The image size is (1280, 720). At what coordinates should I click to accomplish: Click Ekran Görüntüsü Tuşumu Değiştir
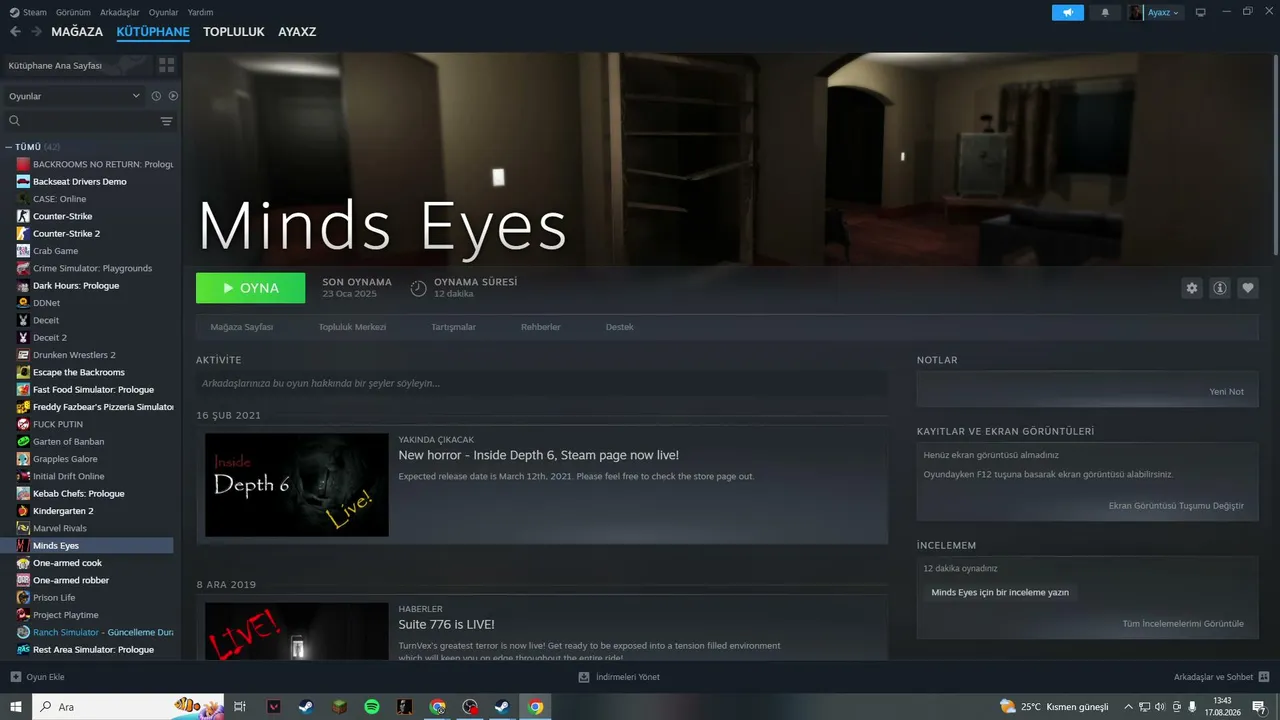[1176, 505]
